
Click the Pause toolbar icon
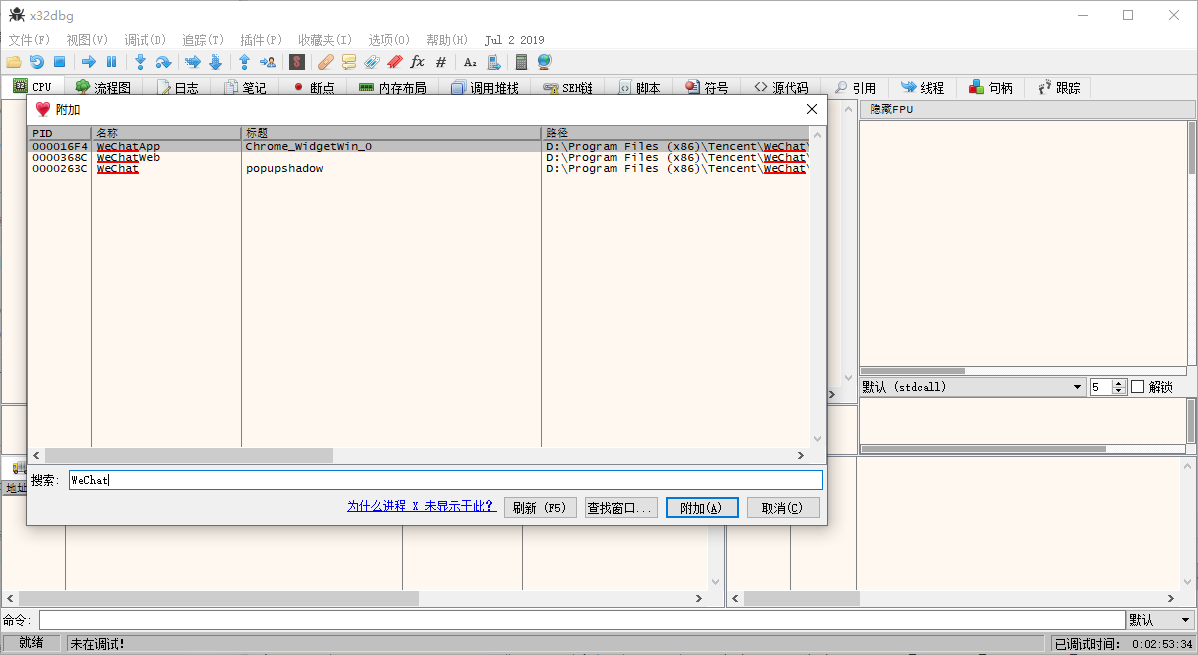pyautogui.click(x=111, y=62)
